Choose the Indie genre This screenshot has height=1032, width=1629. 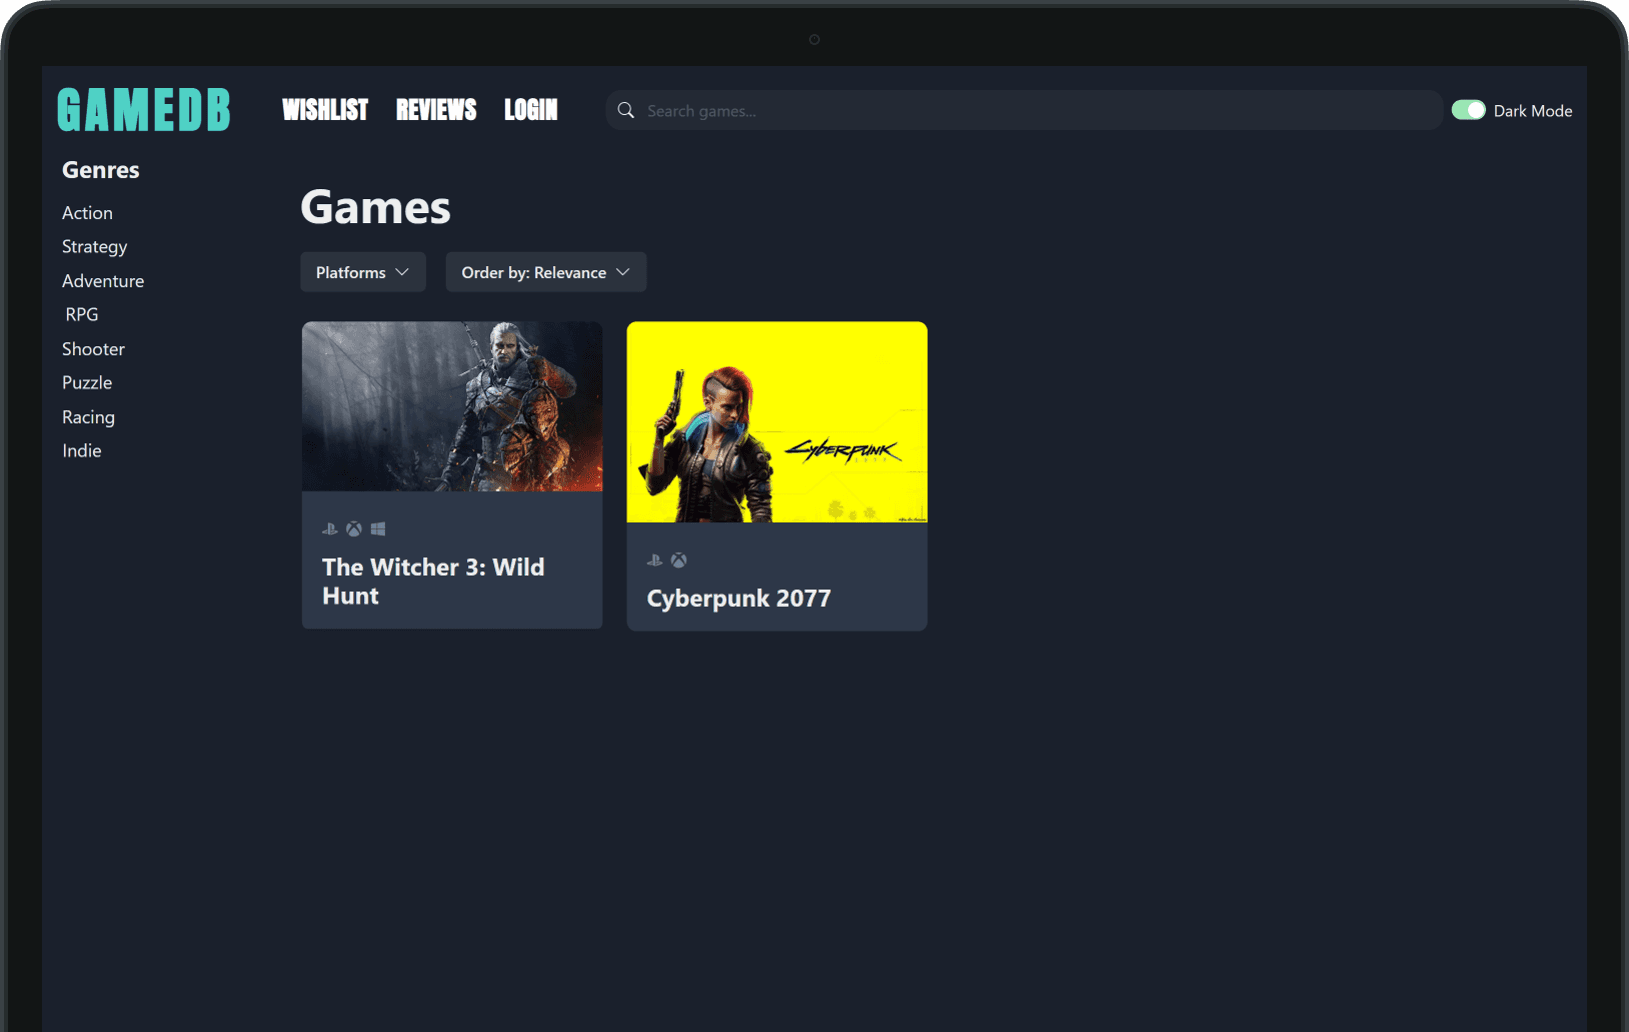point(82,451)
